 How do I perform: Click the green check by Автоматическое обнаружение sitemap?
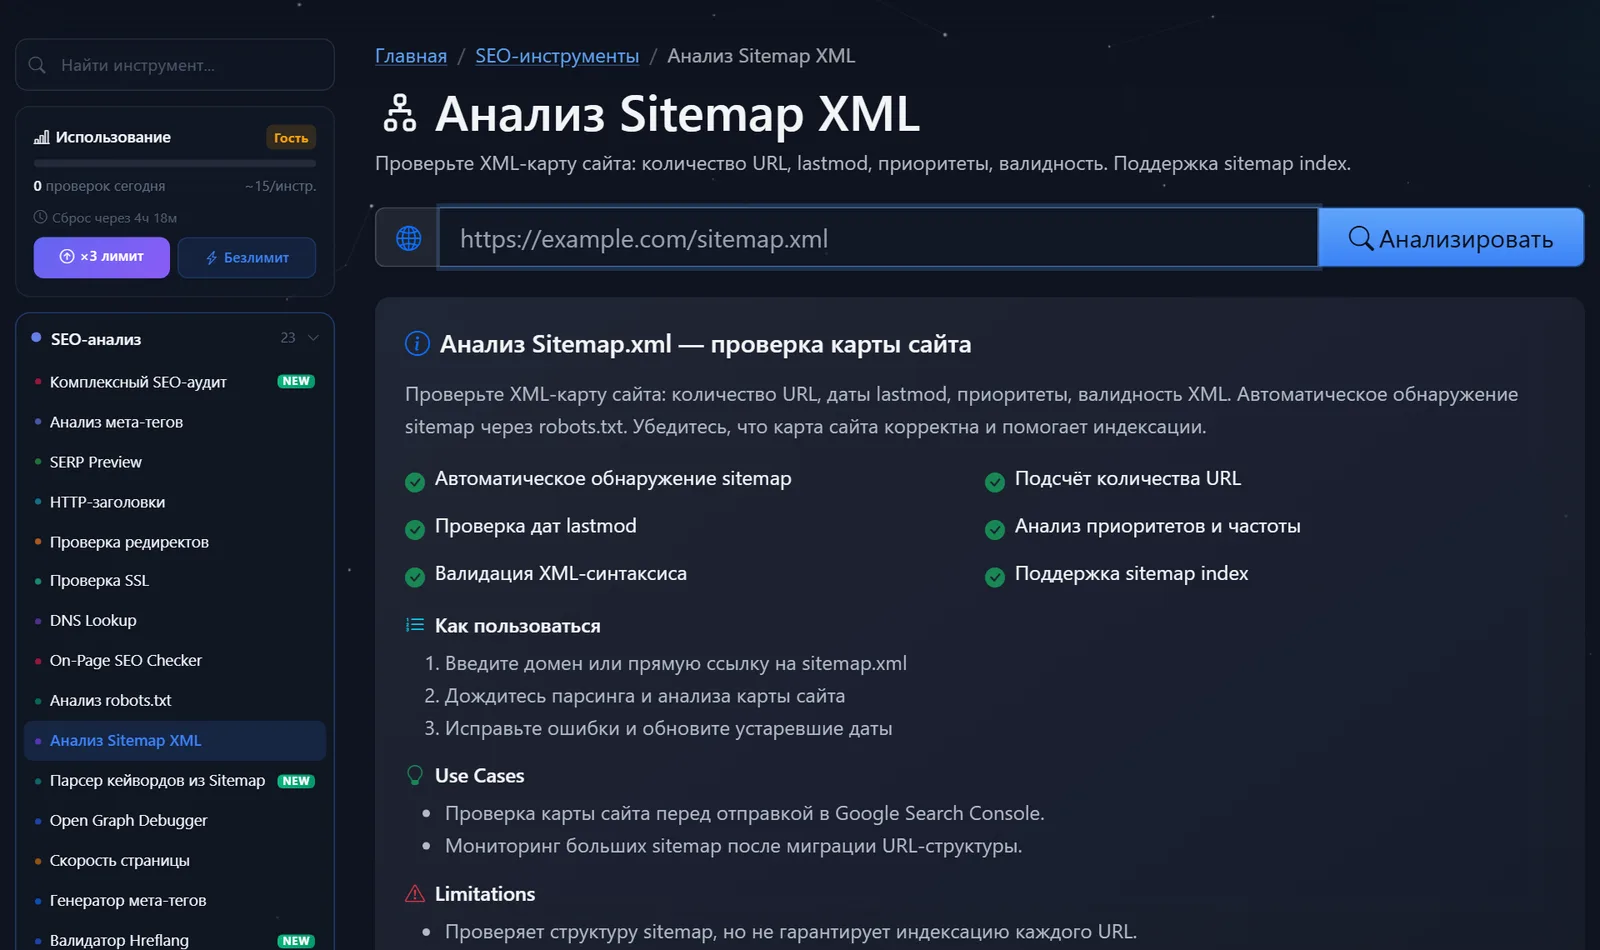pos(415,482)
